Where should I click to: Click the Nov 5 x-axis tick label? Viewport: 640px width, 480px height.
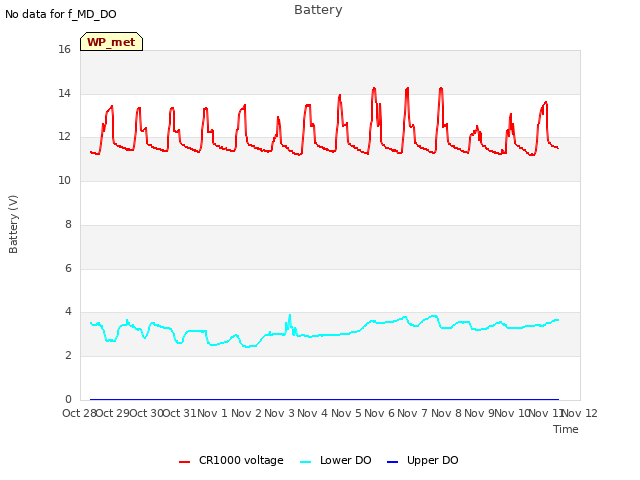click(346, 413)
